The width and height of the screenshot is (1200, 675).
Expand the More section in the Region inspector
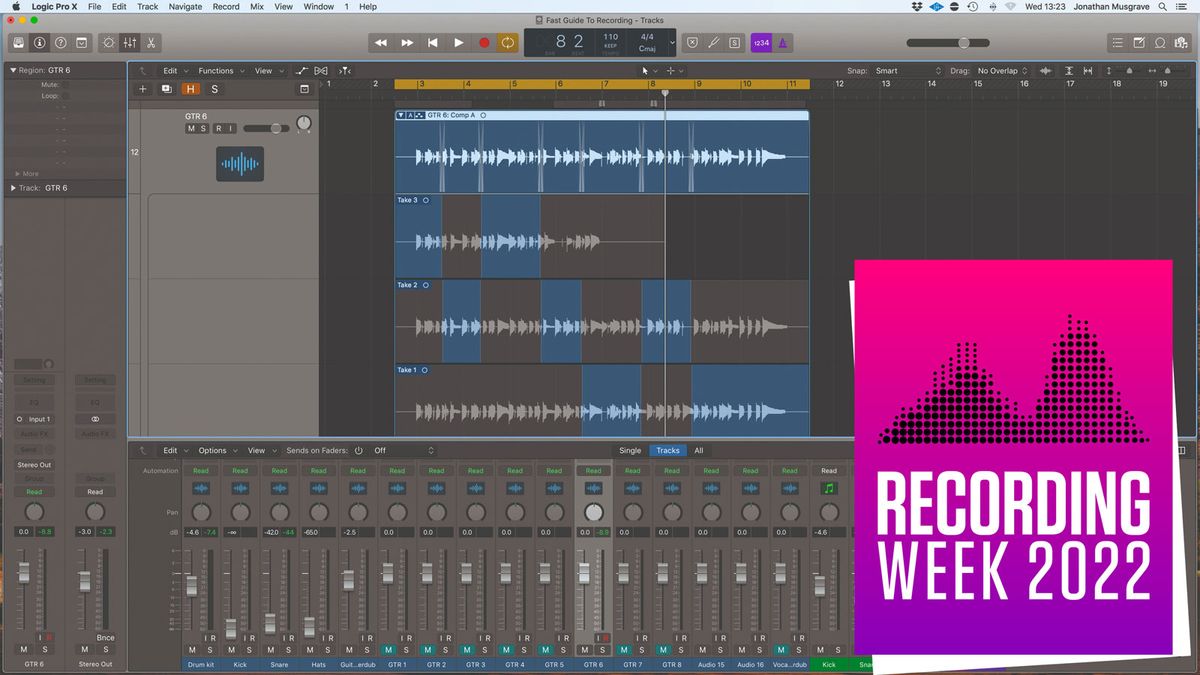coord(27,173)
